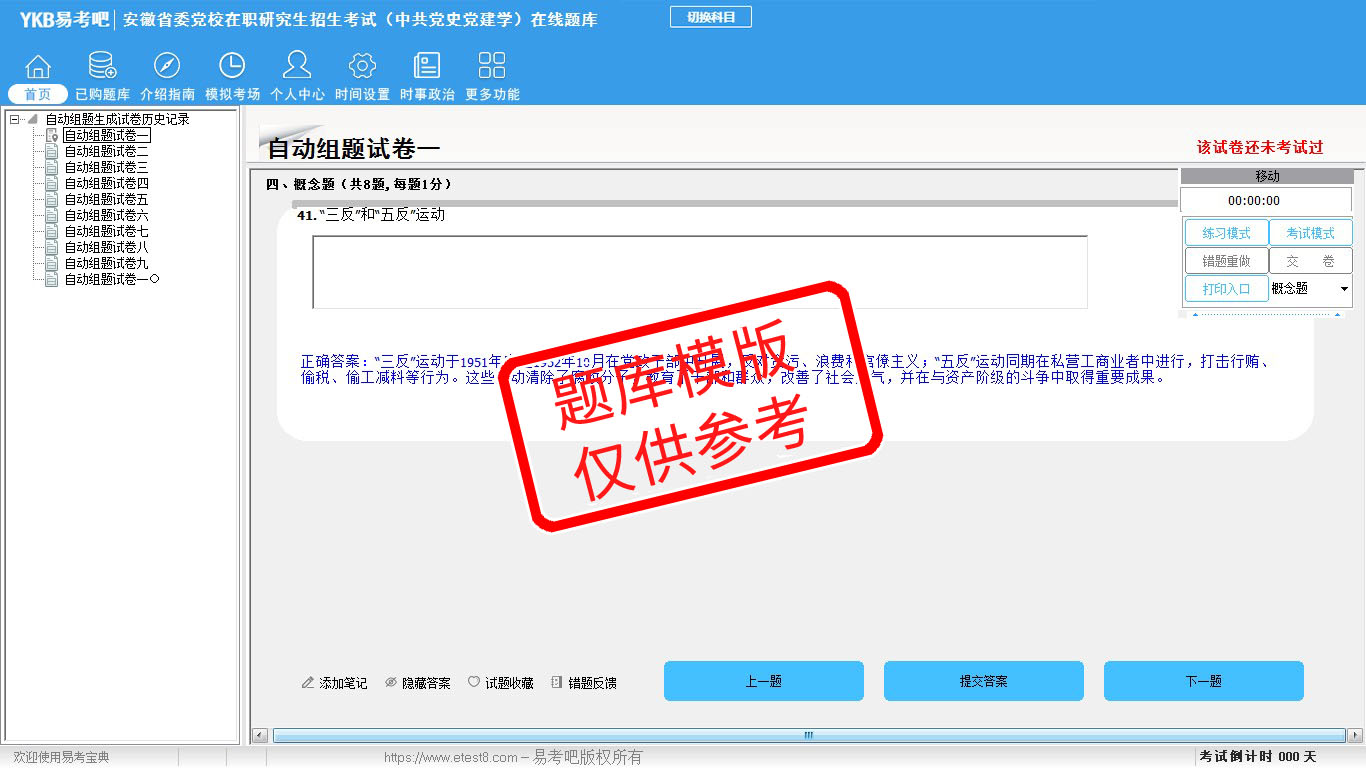Click the horizontal scrollbar at the bottom
Viewport: 1366px width, 768px height.
coord(808,735)
